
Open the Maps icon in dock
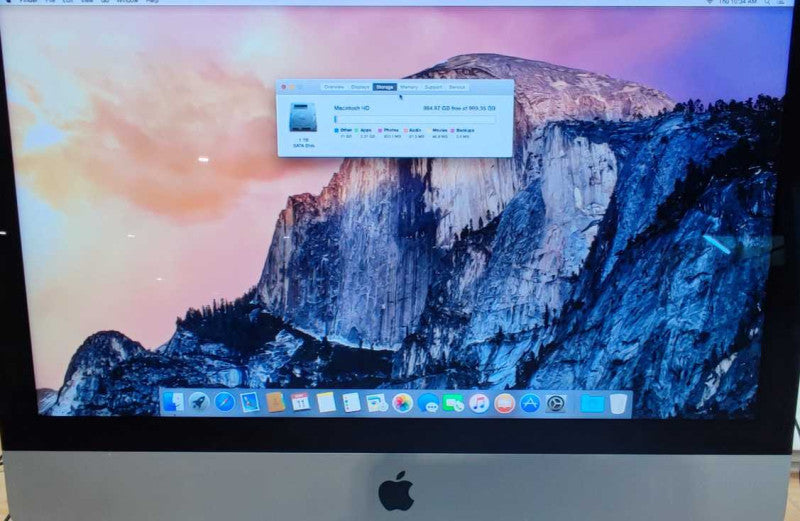click(x=377, y=403)
